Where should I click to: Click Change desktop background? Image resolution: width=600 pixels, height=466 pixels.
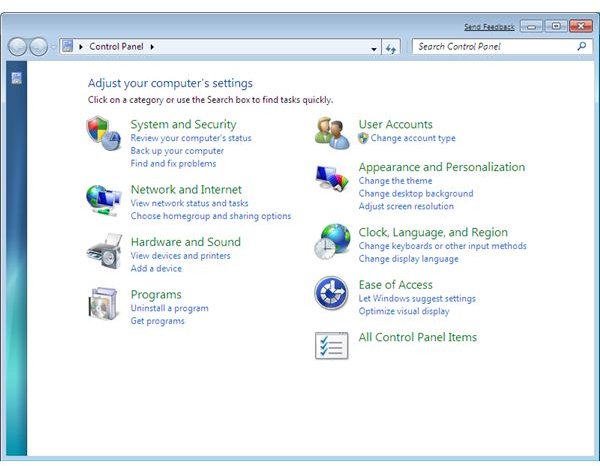[x=416, y=194]
